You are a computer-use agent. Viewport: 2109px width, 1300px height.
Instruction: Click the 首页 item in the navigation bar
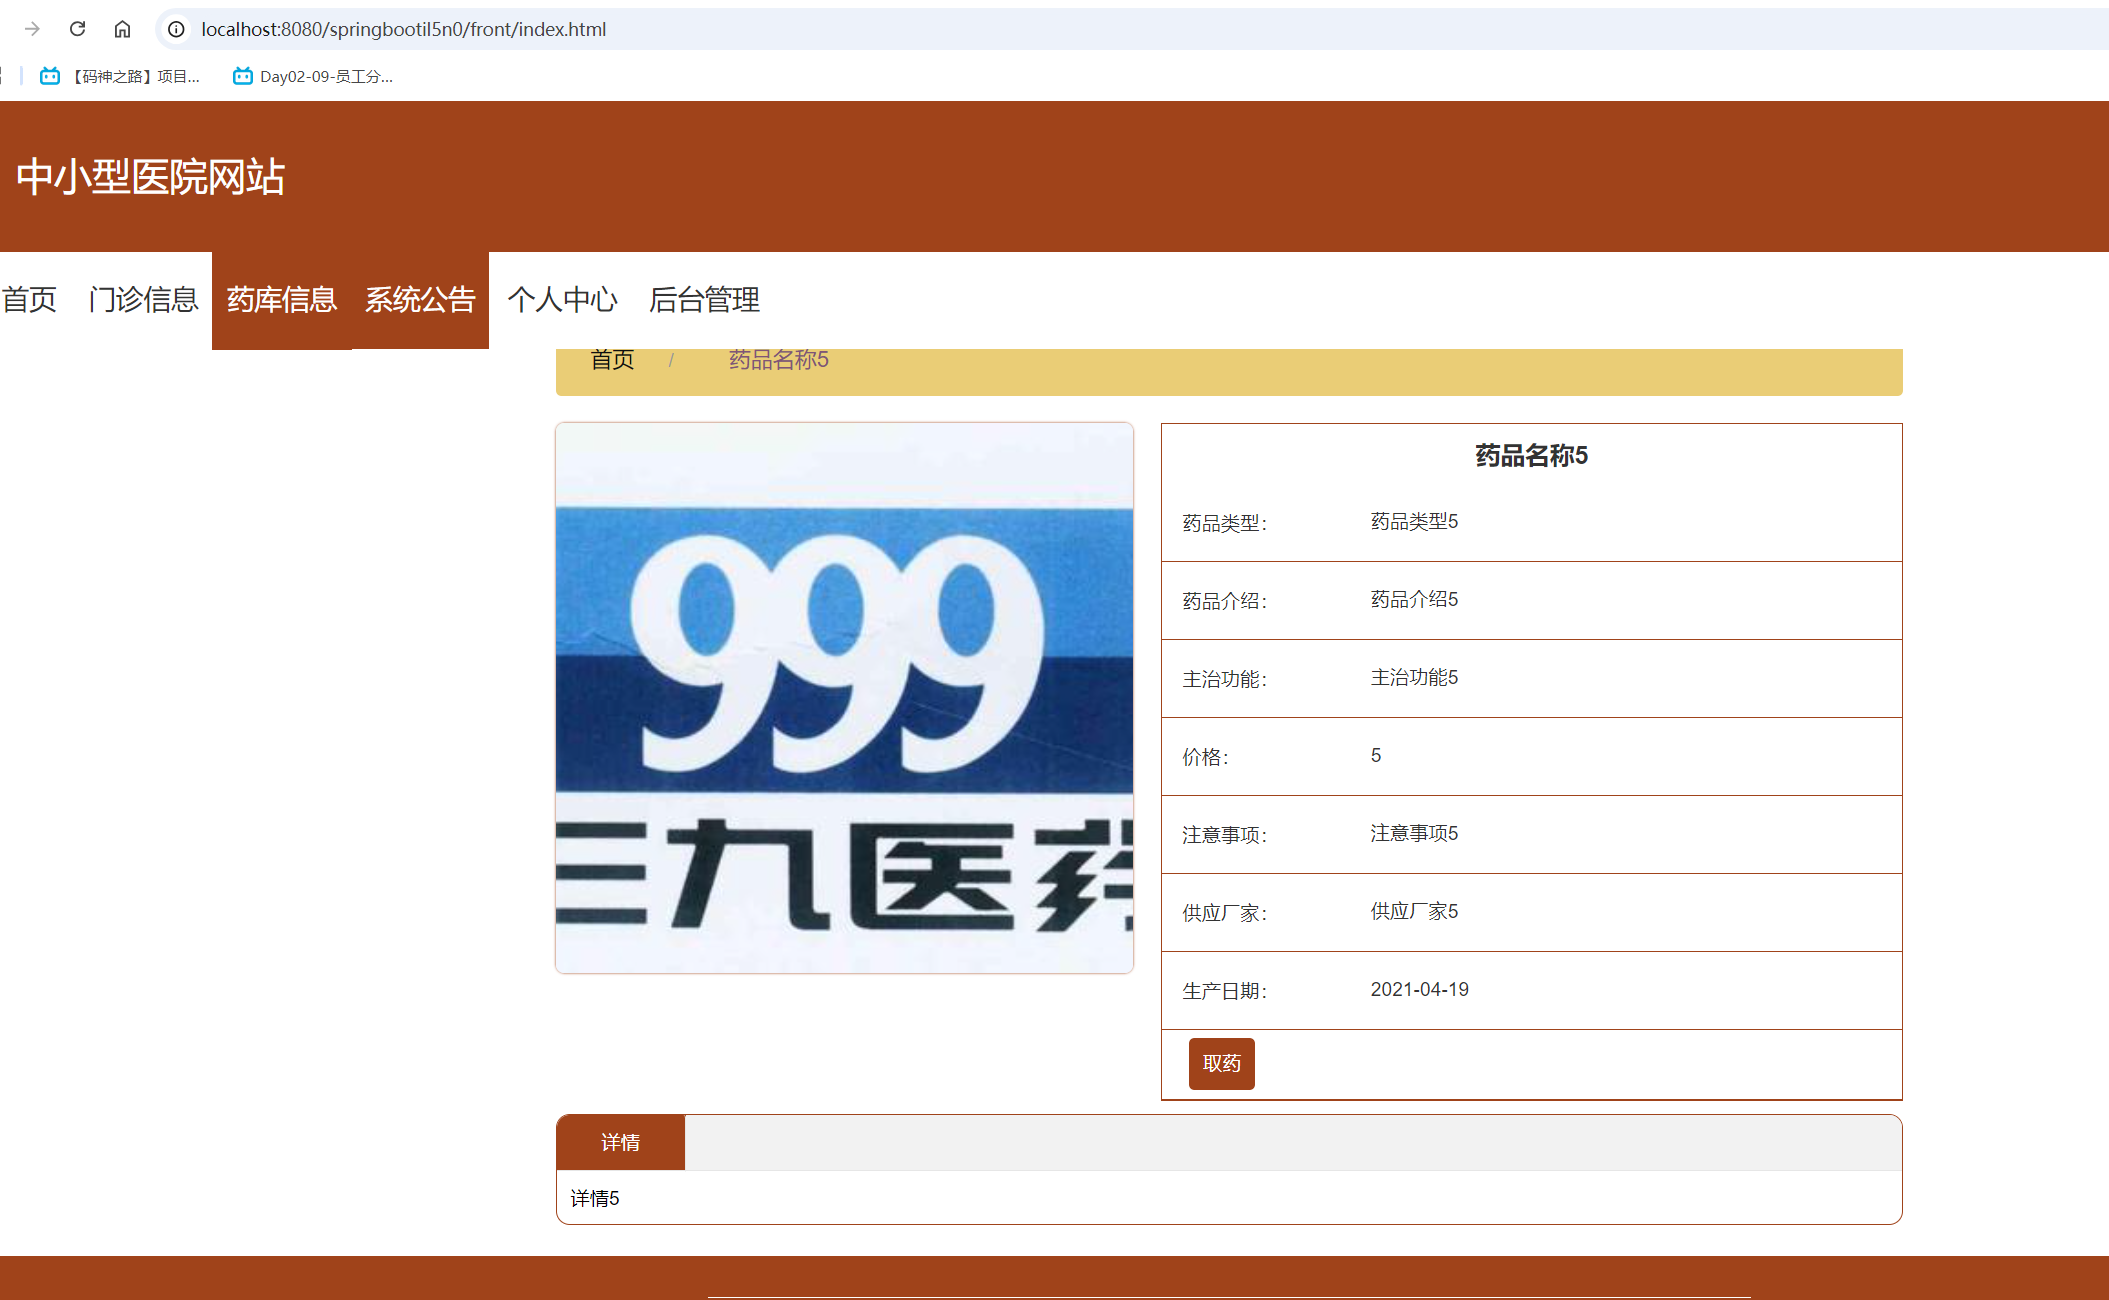click(x=28, y=300)
